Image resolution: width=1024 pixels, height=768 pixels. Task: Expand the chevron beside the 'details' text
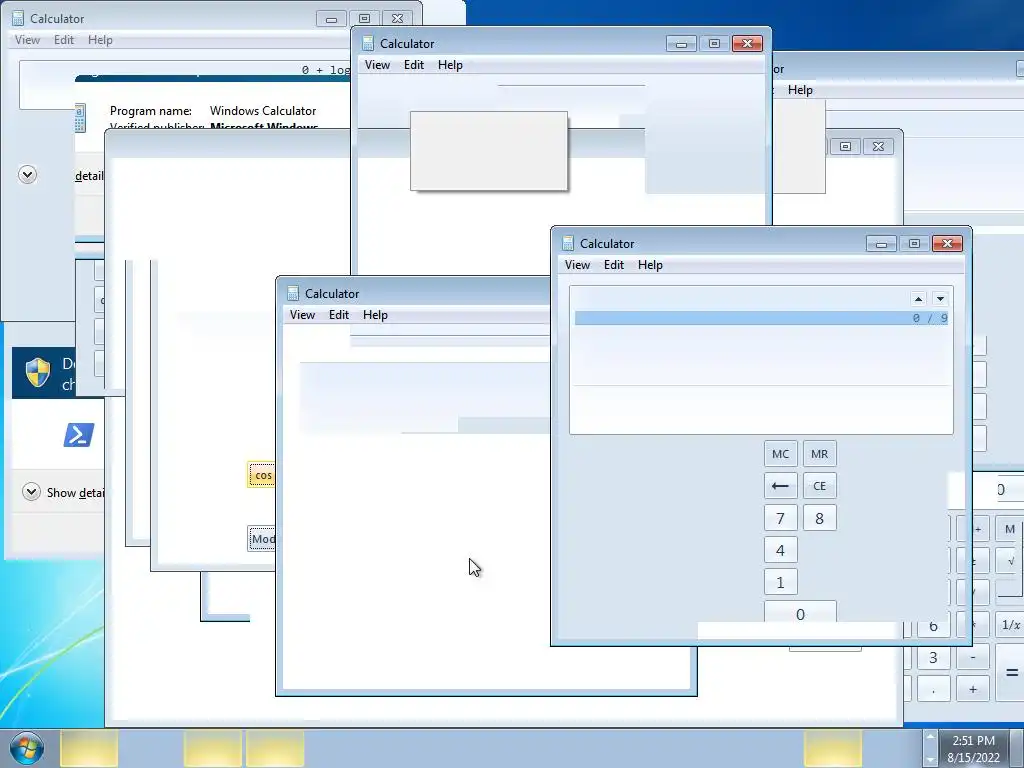click(x=27, y=174)
